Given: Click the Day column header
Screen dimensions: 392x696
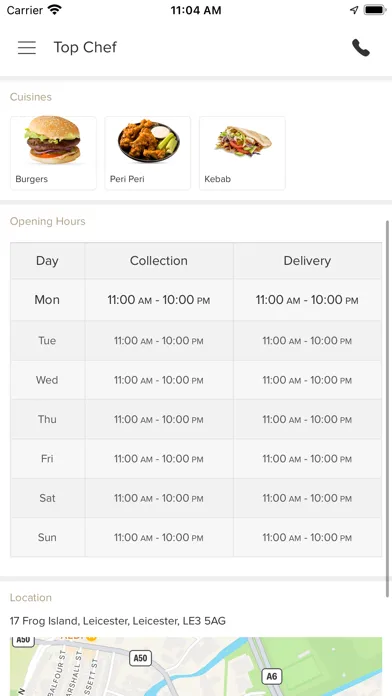Looking at the screenshot, I should tap(48, 261).
